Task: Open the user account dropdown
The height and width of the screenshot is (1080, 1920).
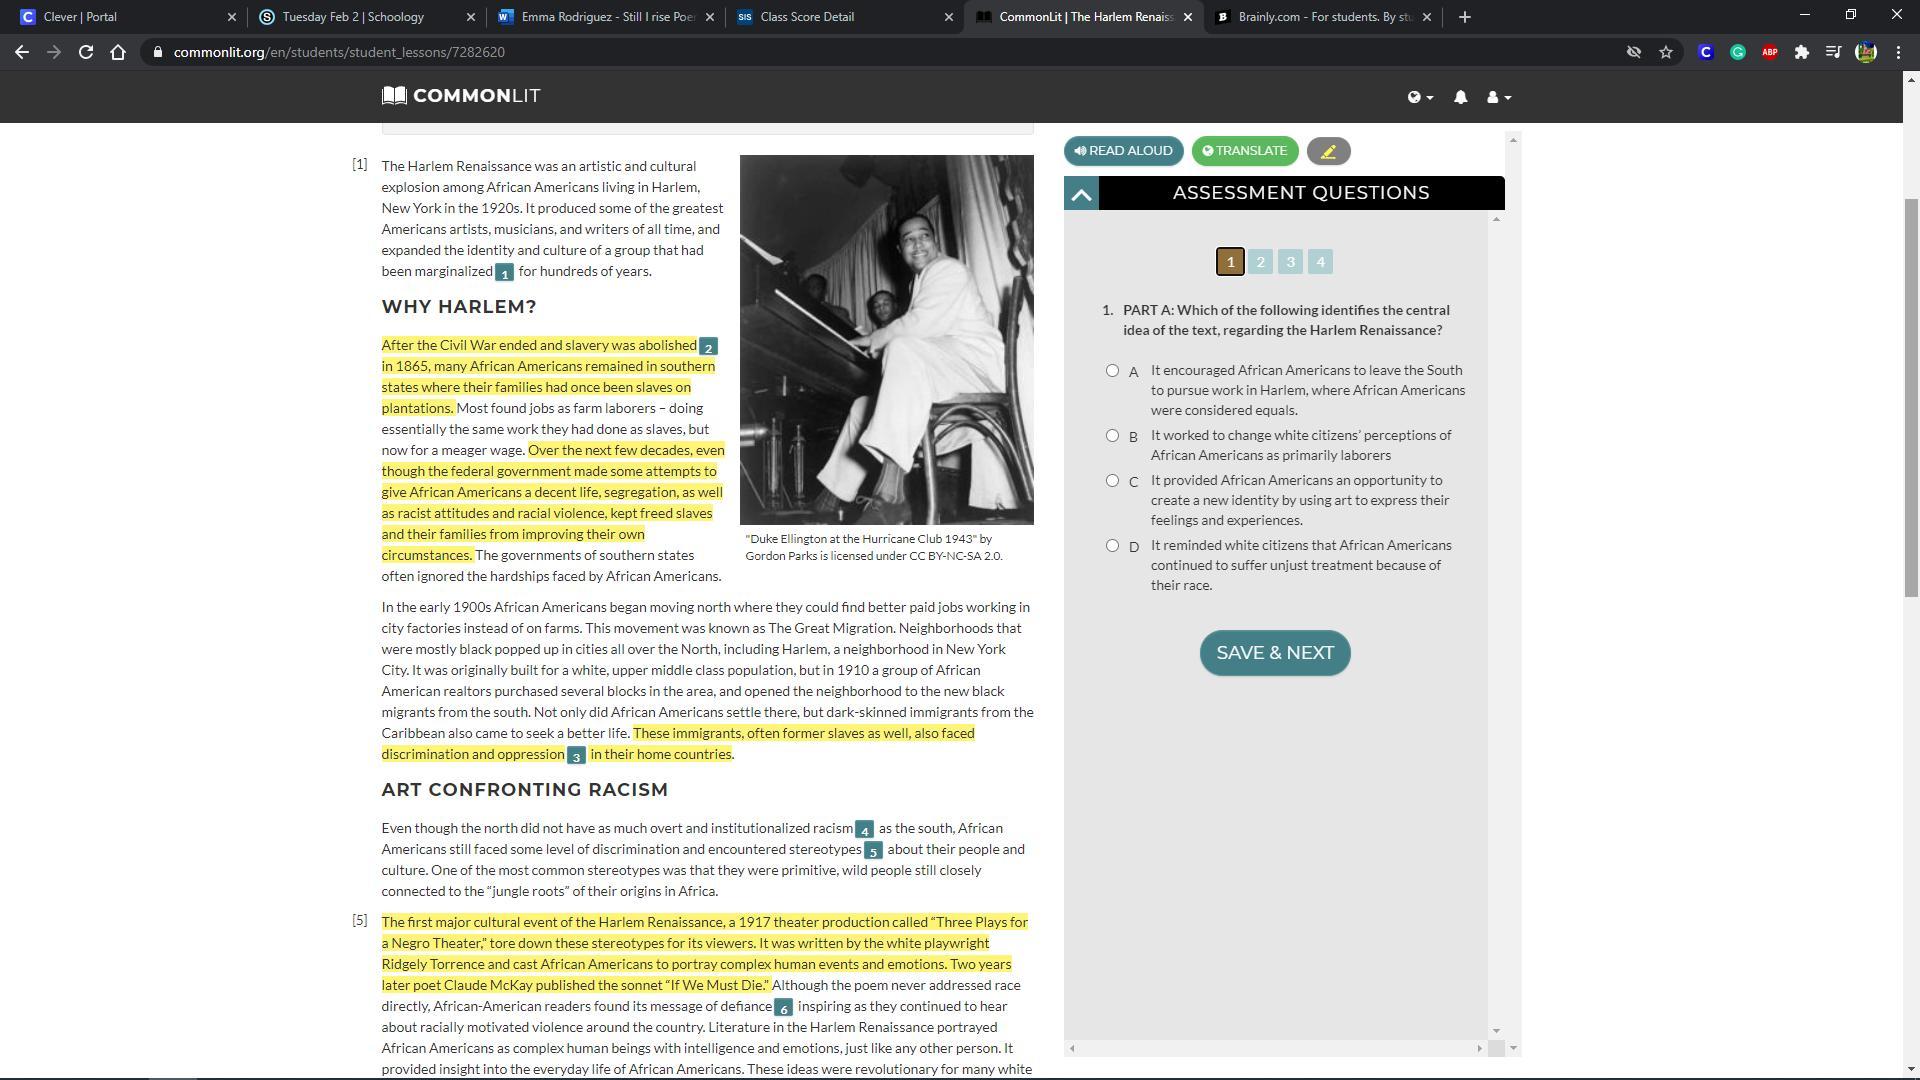Action: [1498, 97]
